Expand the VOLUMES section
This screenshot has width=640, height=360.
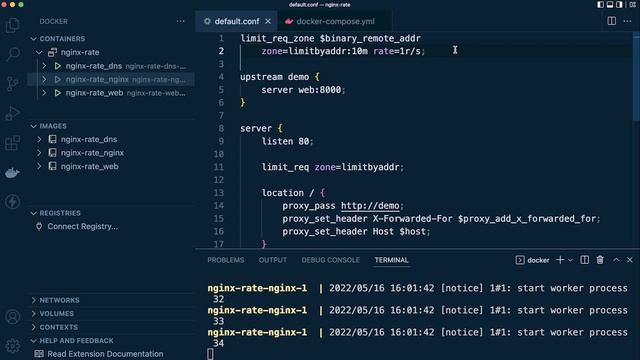coord(33,313)
